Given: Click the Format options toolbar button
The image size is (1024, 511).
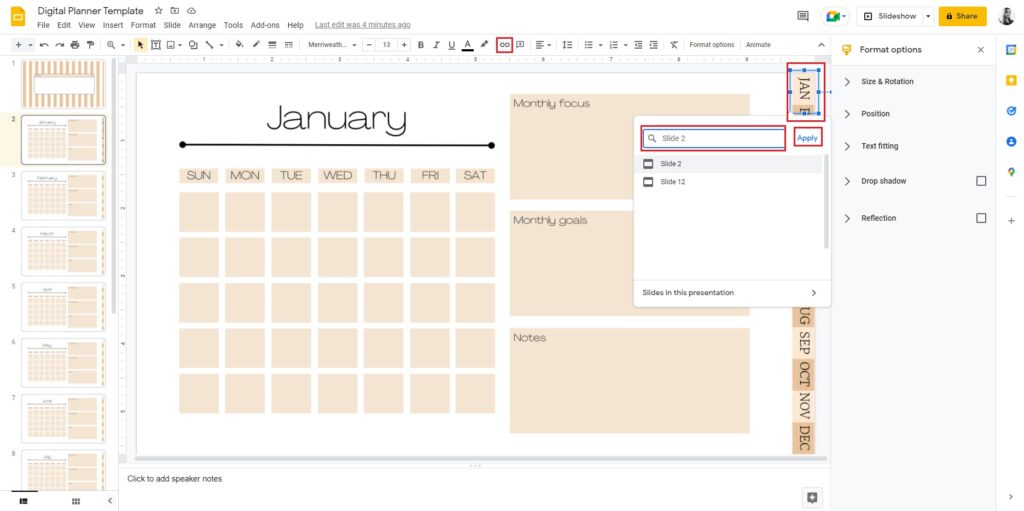Looking at the screenshot, I should [x=712, y=45].
